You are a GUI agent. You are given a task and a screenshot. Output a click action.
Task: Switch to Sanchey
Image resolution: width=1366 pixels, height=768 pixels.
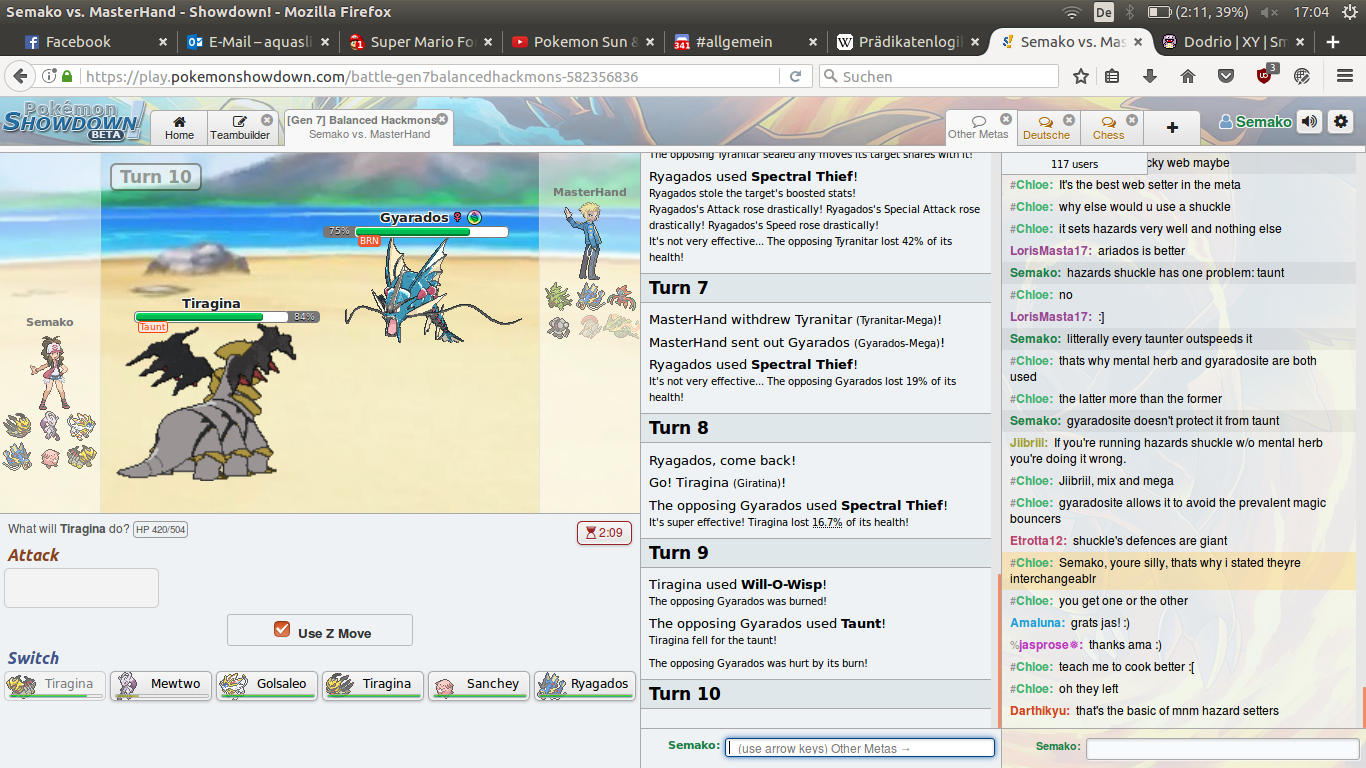(479, 685)
